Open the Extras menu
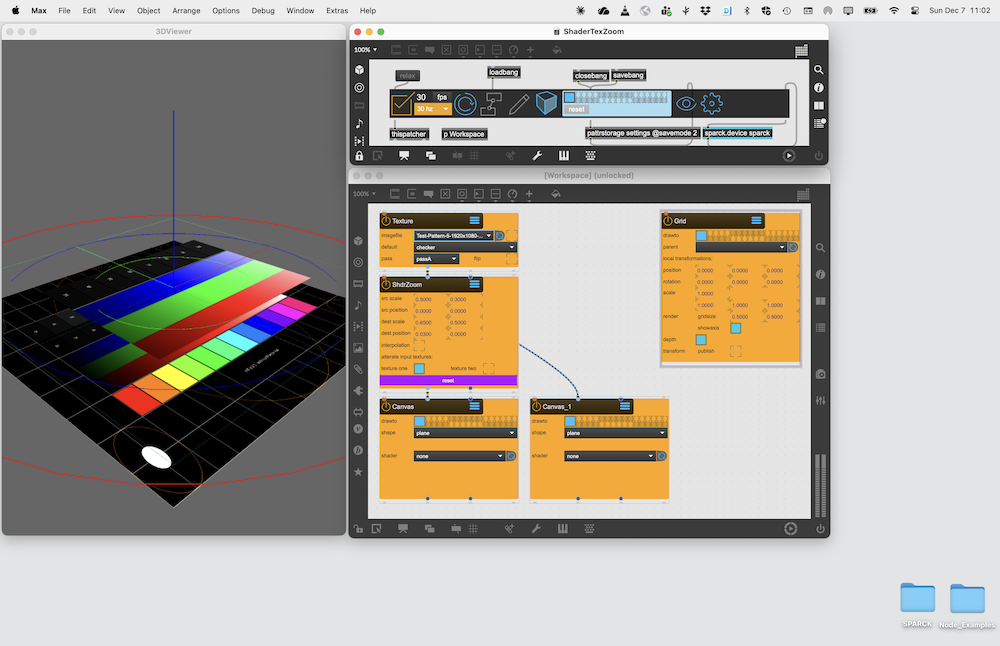The image size is (1000, 646). [x=337, y=10]
